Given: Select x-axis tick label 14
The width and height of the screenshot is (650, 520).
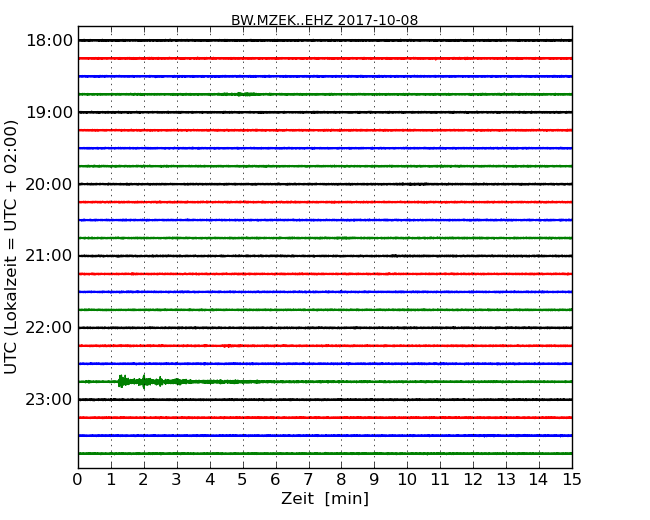Looking at the screenshot, I should [x=539, y=480].
